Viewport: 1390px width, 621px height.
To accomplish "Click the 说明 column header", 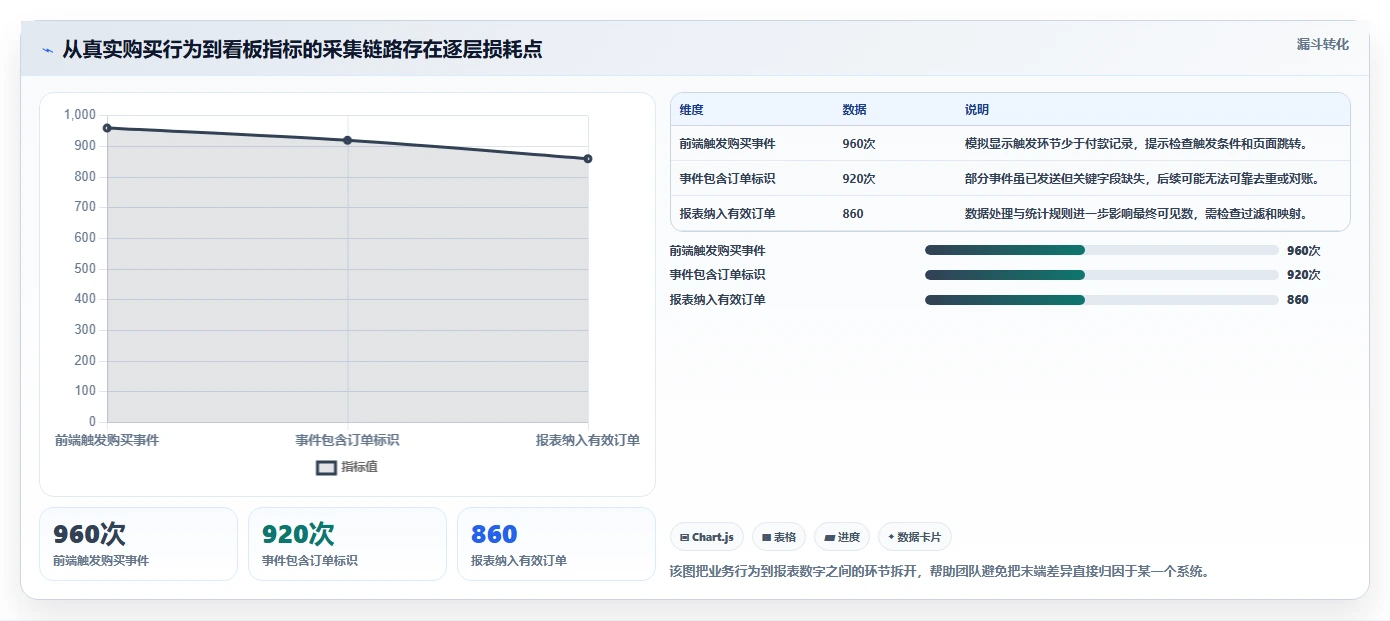I will coord(976,110).
